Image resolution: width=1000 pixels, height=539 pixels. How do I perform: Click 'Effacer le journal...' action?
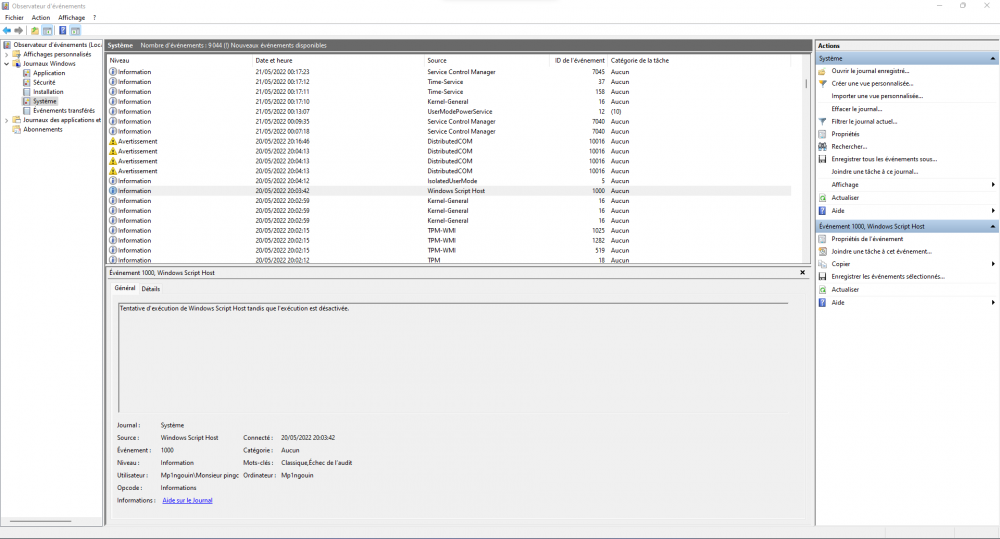pyautogui.click(x=857, y=109)
